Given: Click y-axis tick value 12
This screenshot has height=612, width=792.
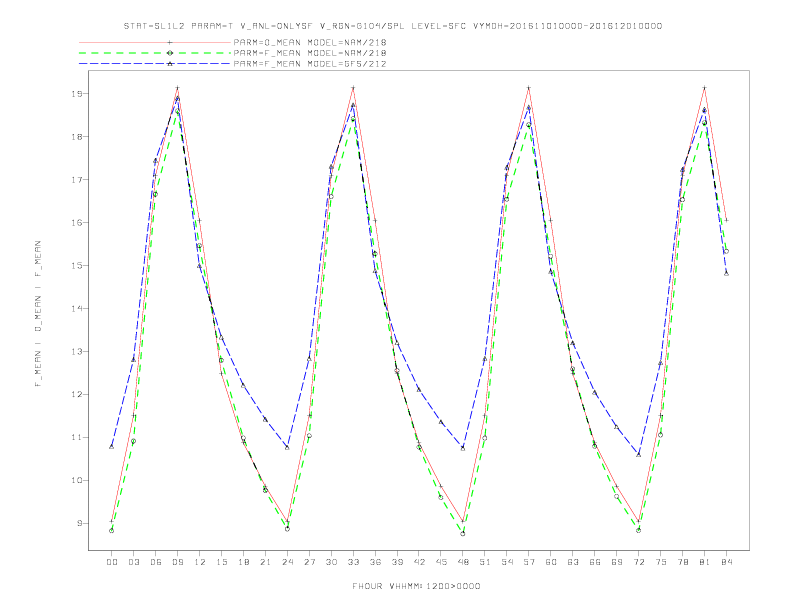Looking at the screenshot, I should click(77, 394).
